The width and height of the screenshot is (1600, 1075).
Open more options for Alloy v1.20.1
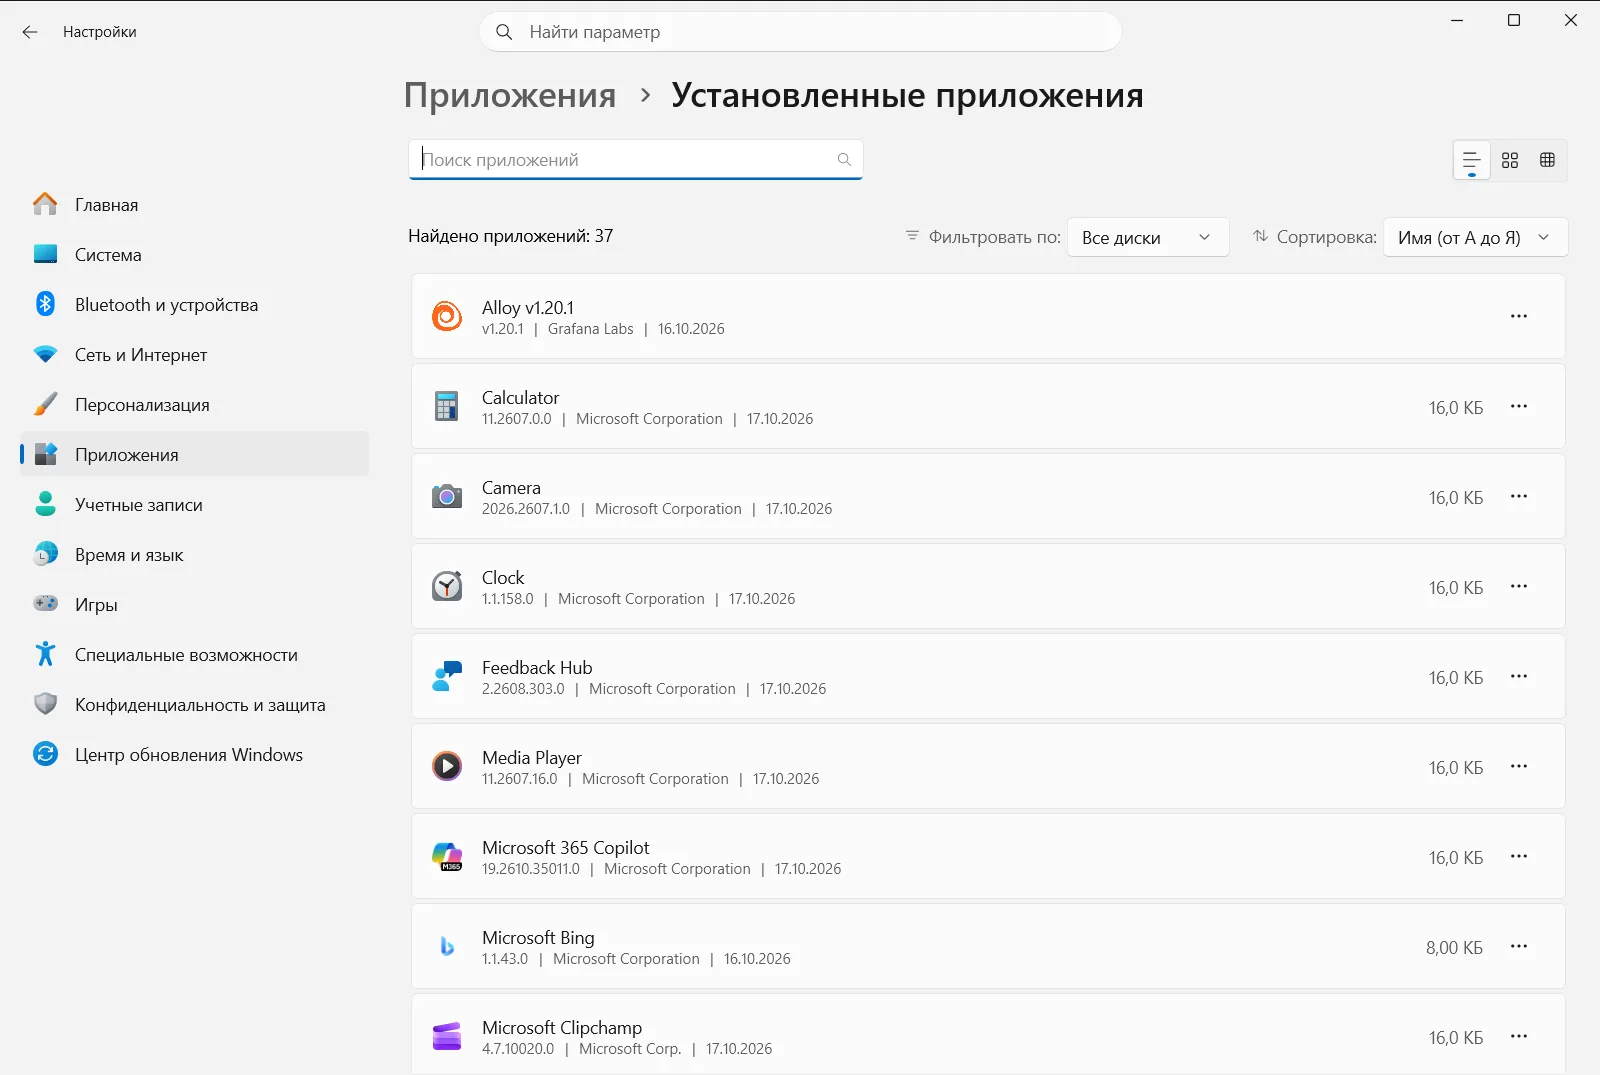[1519, 316]
